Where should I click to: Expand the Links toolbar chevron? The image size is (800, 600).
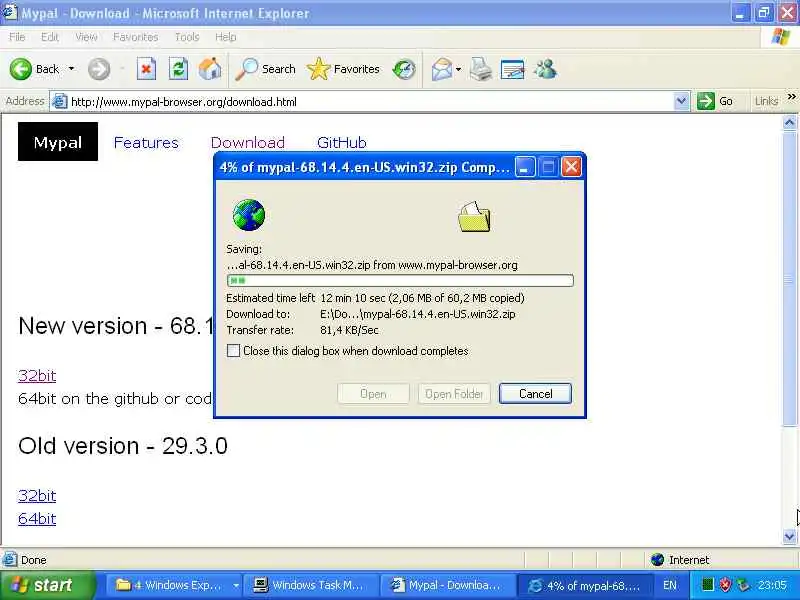coord(791,96)
